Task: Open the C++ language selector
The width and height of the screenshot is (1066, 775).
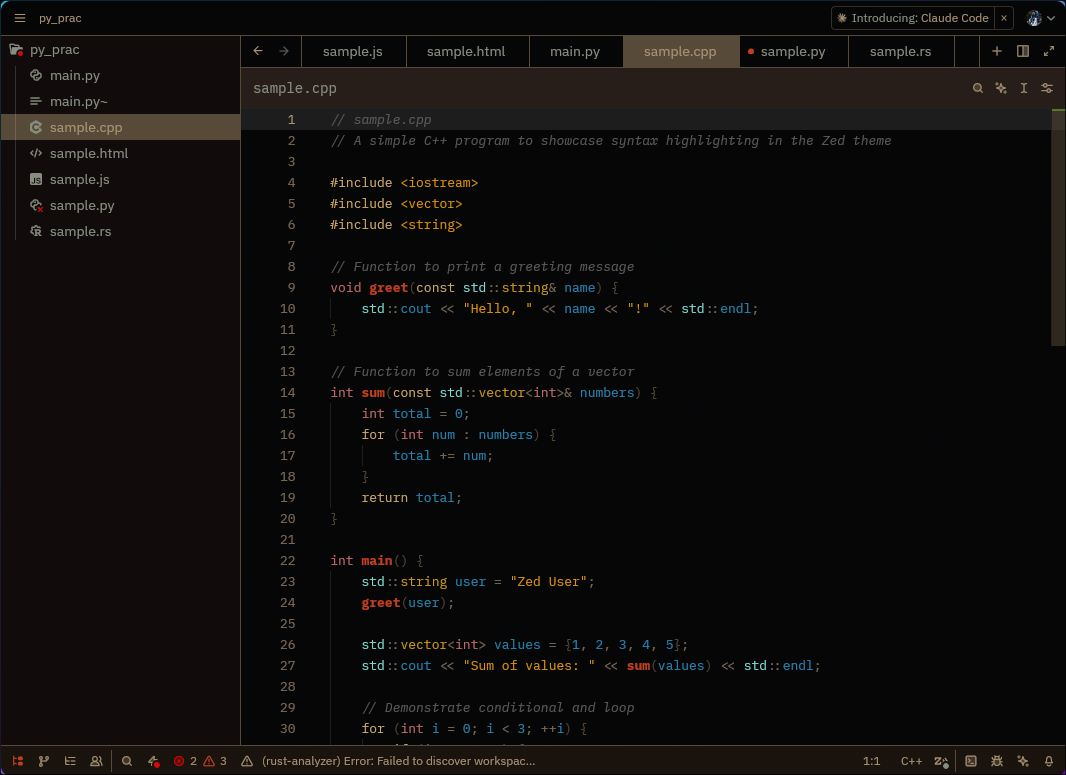Action: [911, 761]
